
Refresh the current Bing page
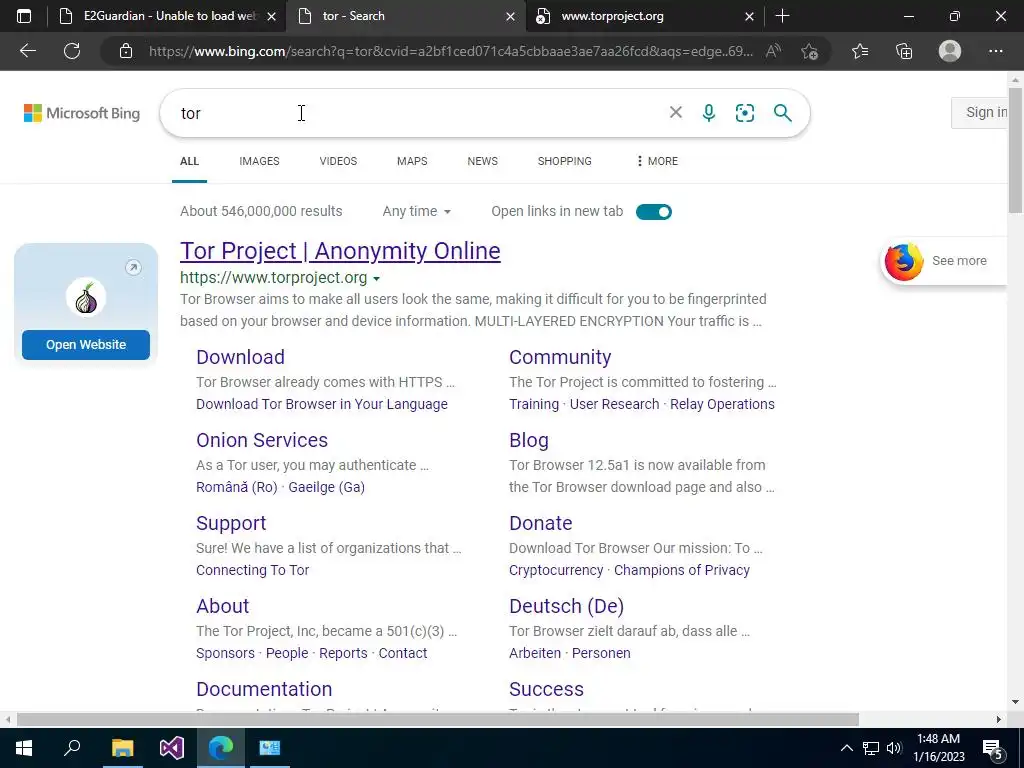pyautogui.click(x=72, y=51)
